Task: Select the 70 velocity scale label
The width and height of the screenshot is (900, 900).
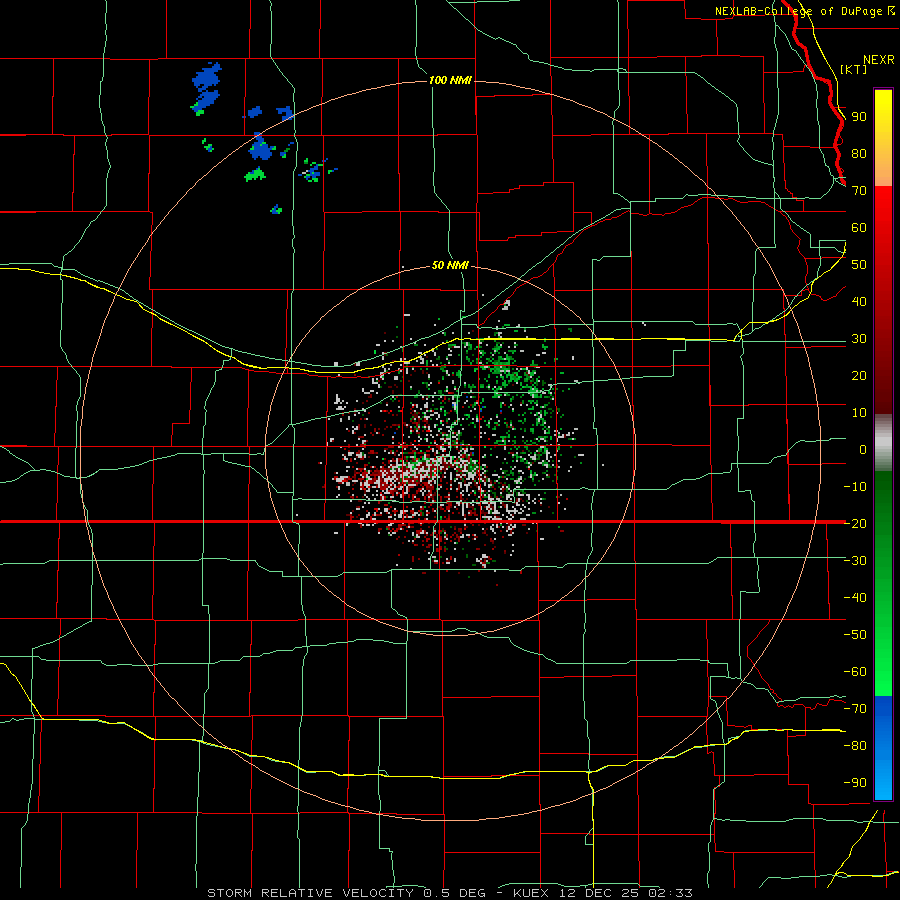Action: 859,191
